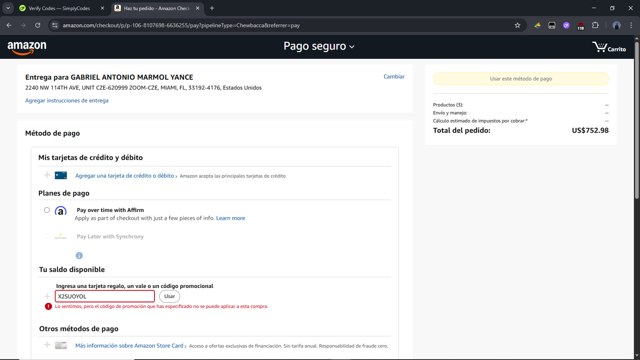Click the credit card icon
Screen dimensions: 640x360
[x=61, y=176]
